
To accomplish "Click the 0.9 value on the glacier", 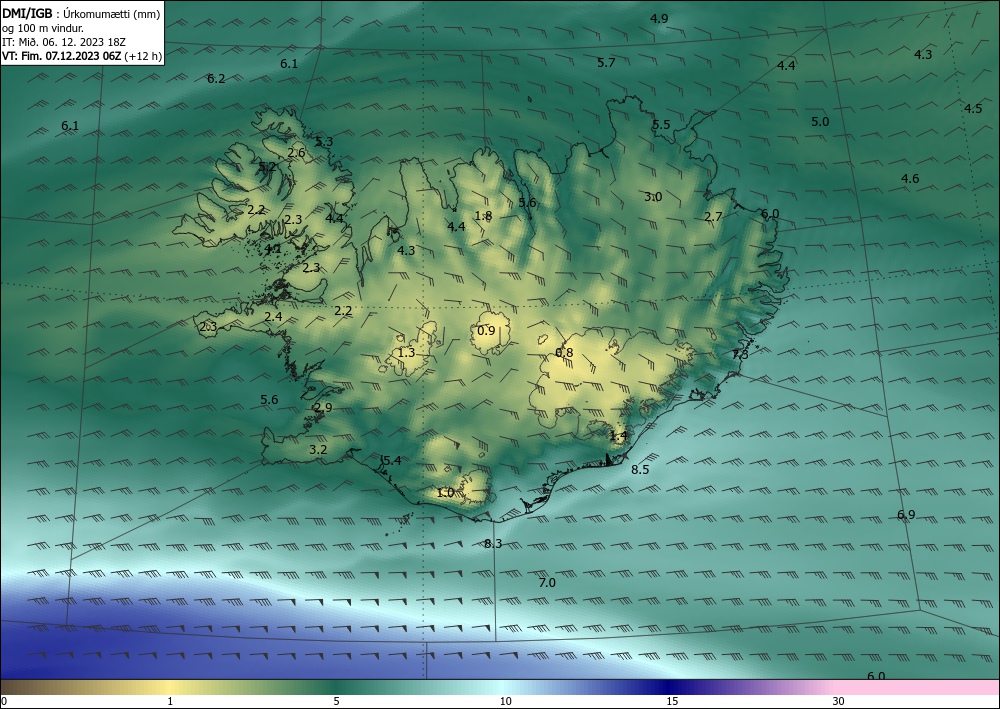I will point(486,330).
